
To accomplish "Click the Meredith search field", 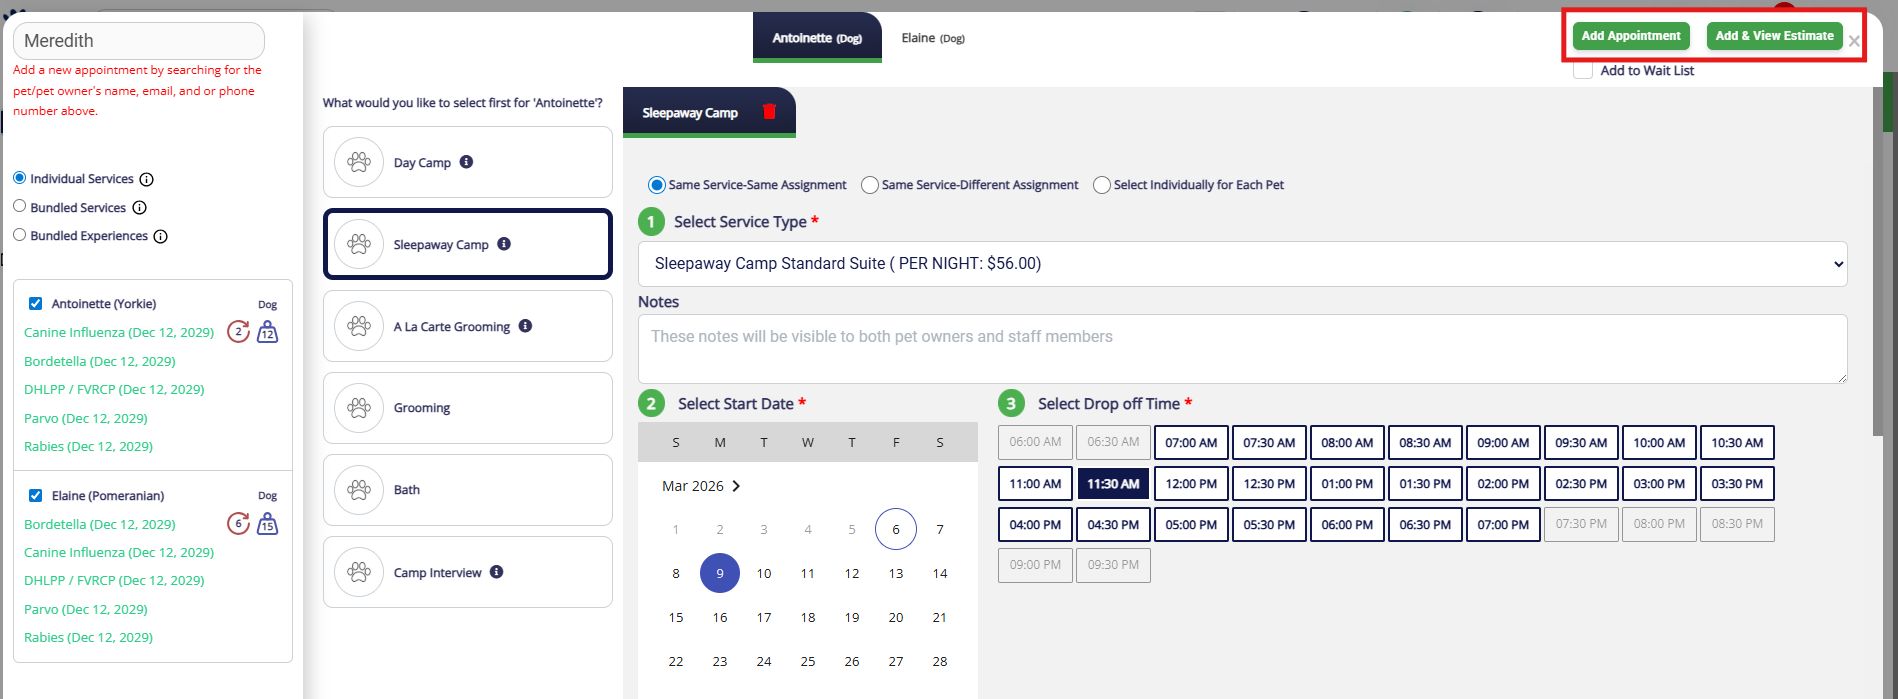I will tap(139, 41).
